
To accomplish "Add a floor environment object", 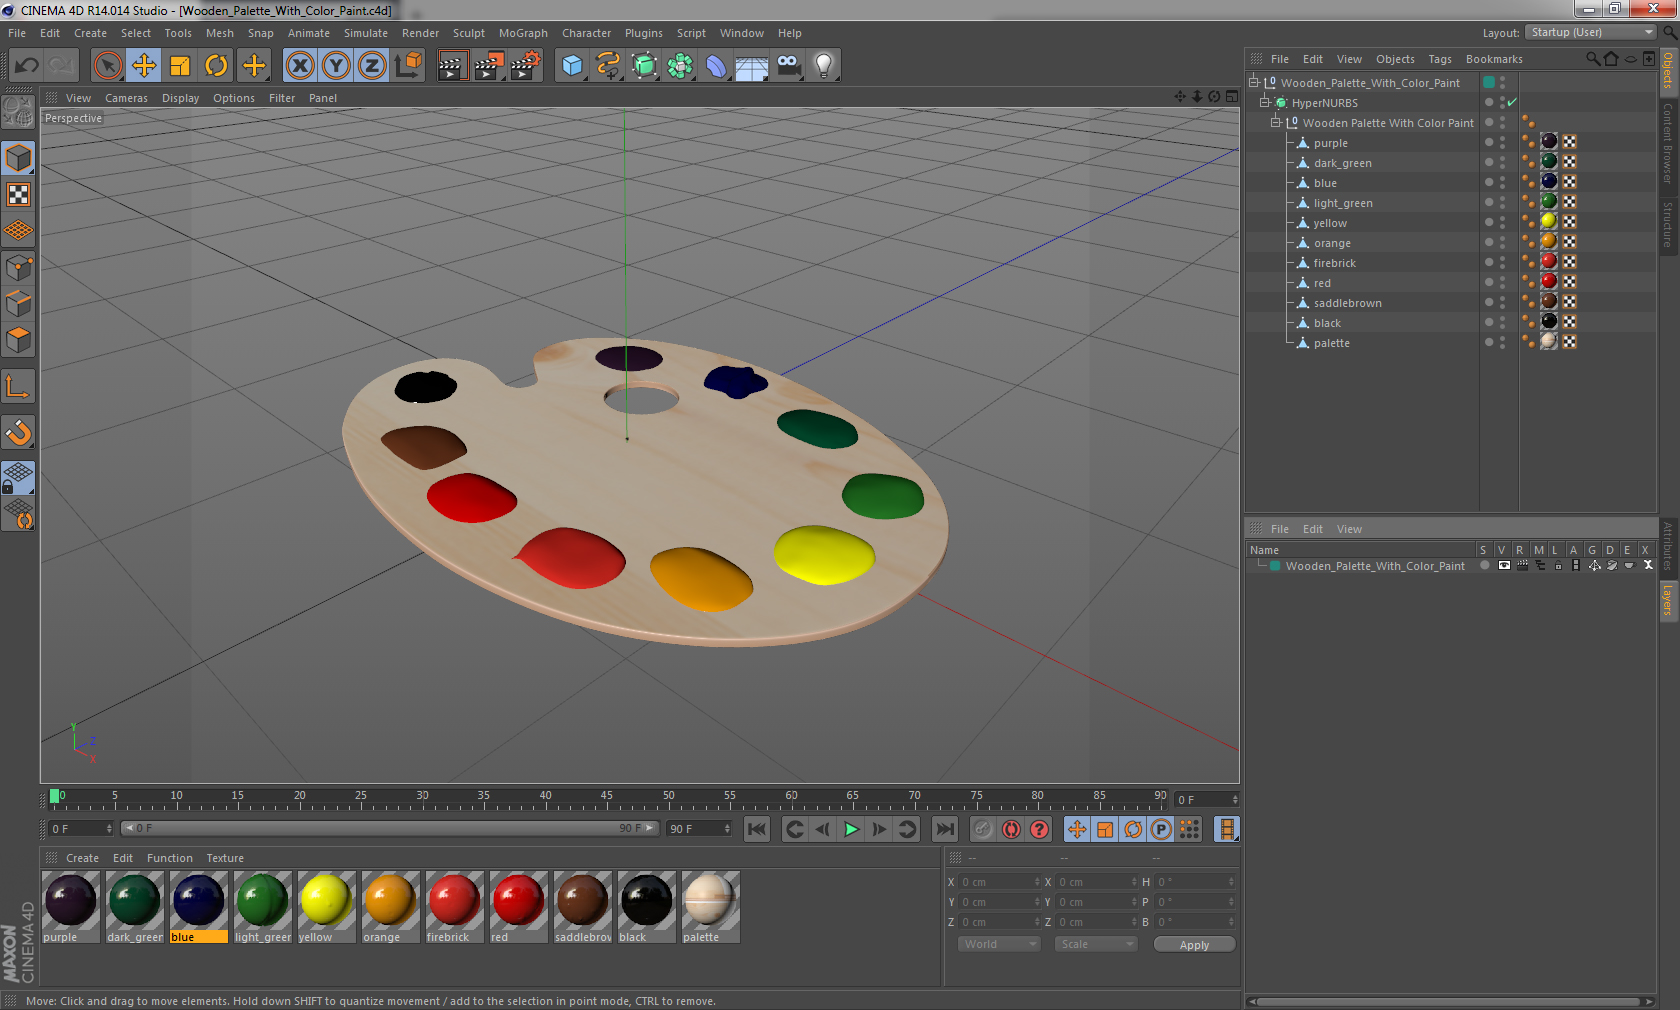I will coord(752,66).
